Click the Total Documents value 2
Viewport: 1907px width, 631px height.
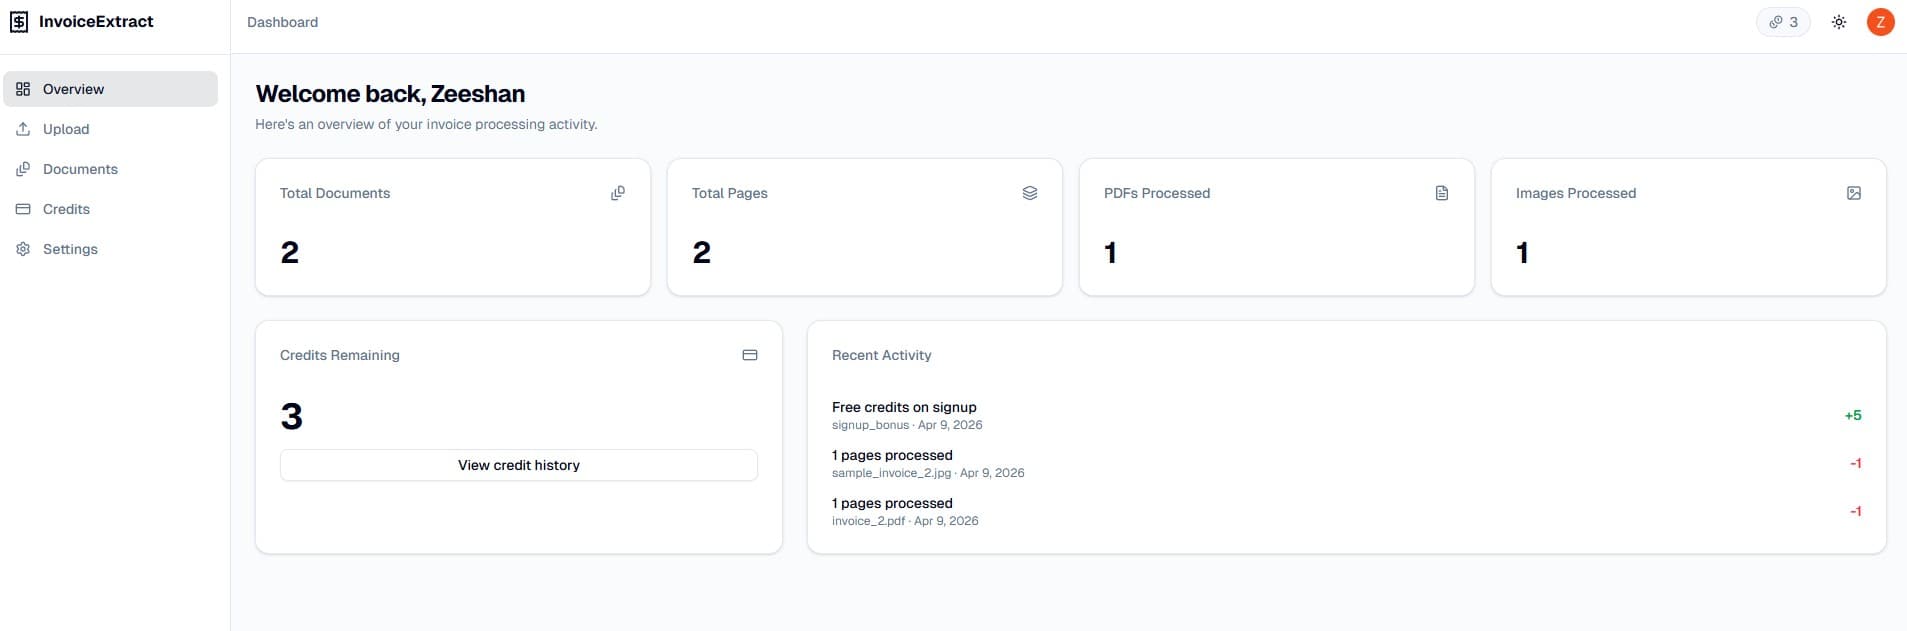pyautogui.click(x=290, y=252)
